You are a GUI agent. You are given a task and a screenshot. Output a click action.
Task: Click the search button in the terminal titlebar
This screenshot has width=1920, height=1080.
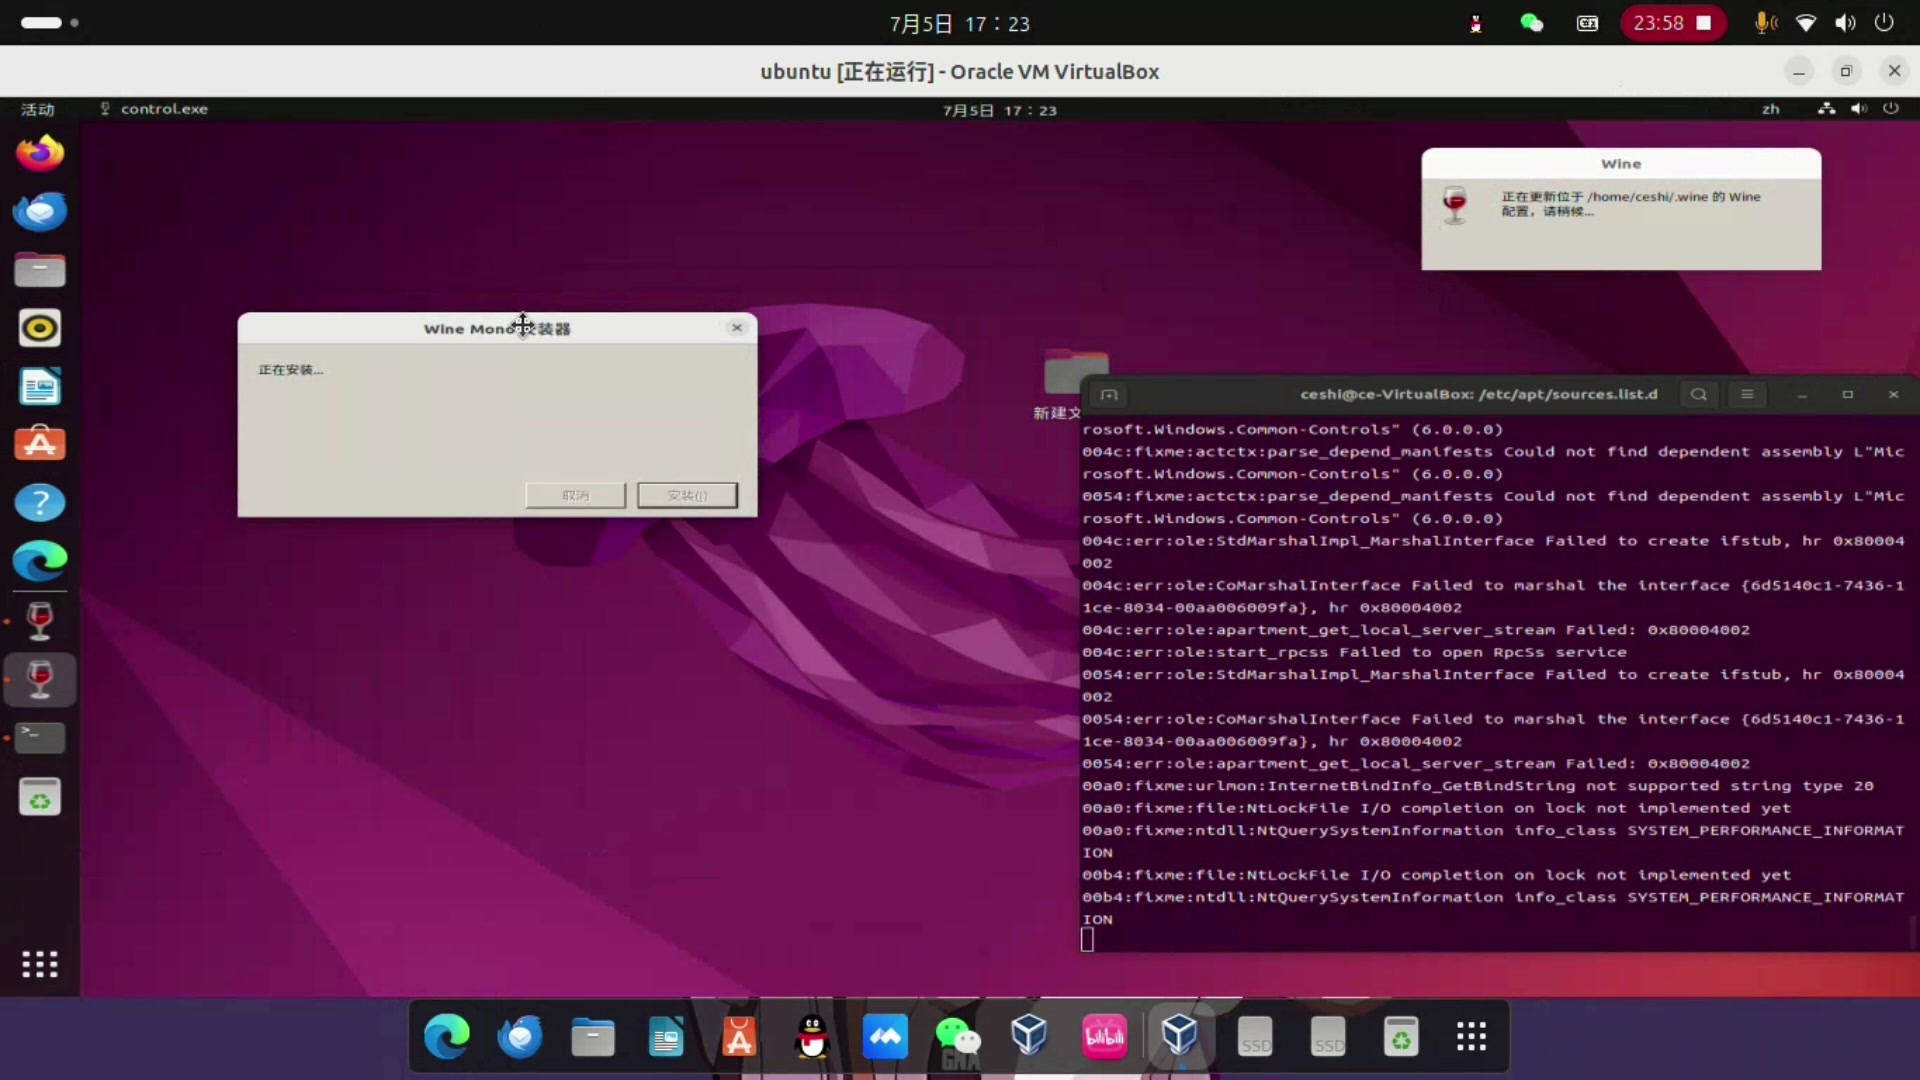(x=1698, y=394)
